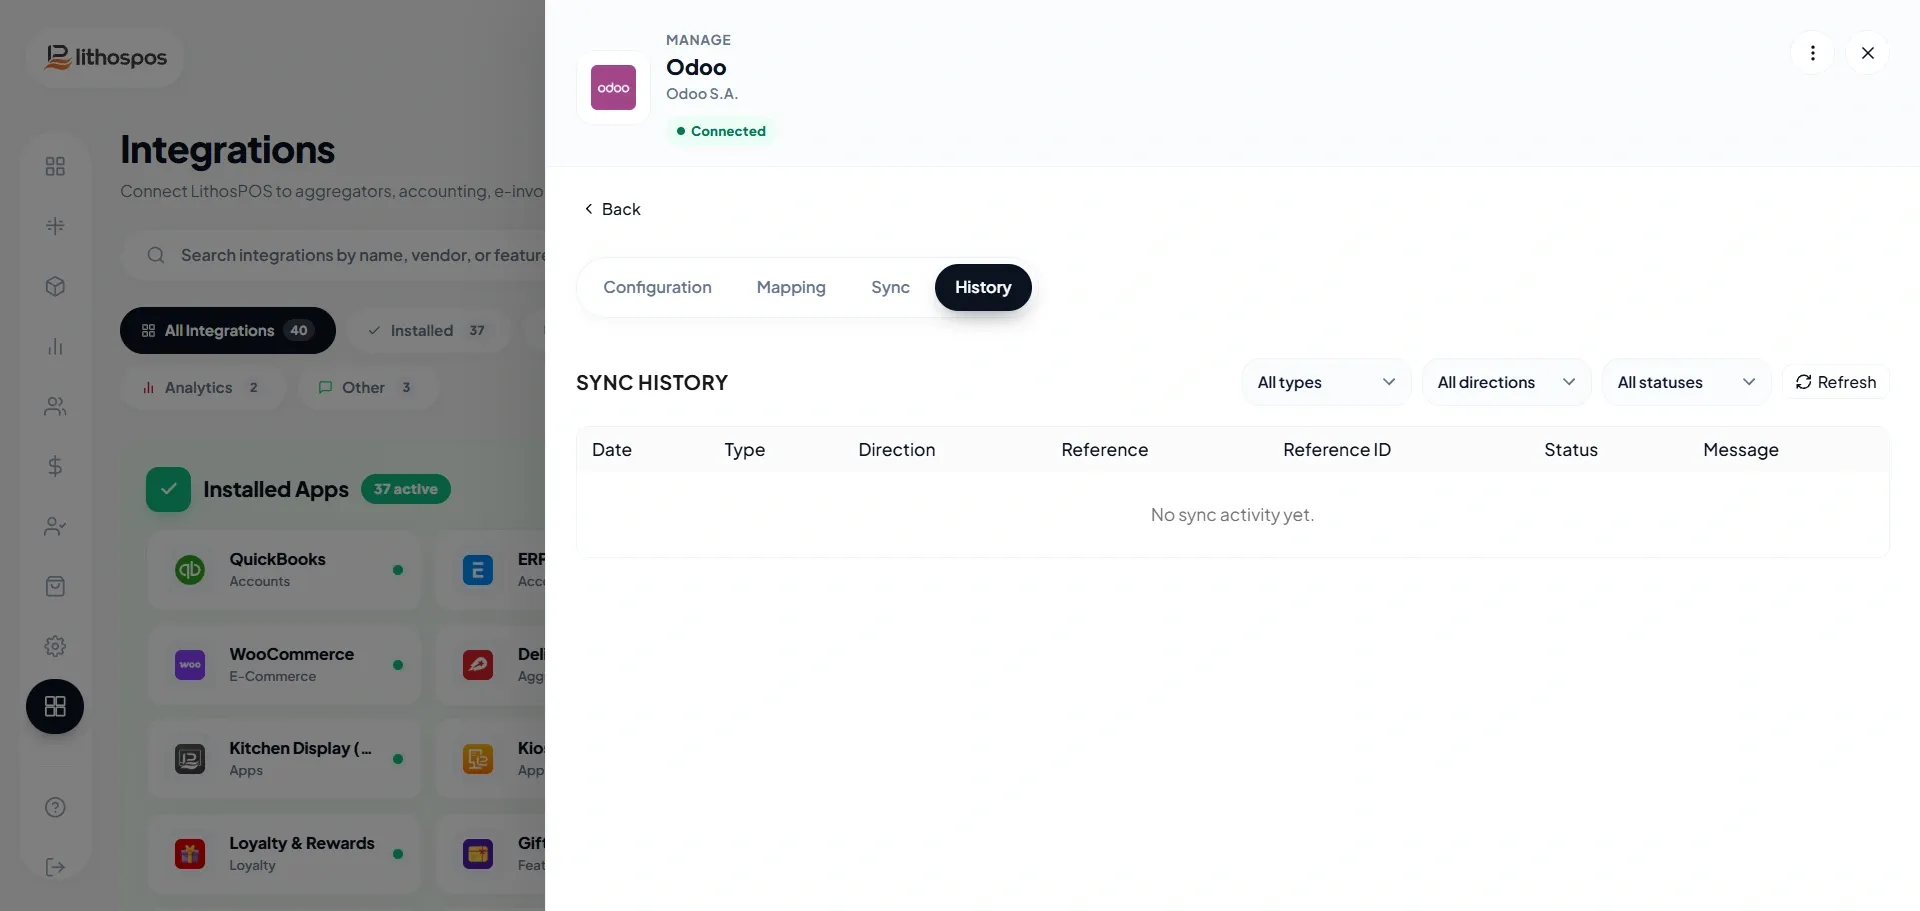Image resolution: width=1920 pixels, height=911 pixels.
Task: Click the Status column header
Action: pyautogui.click(x=1571, y=450)
